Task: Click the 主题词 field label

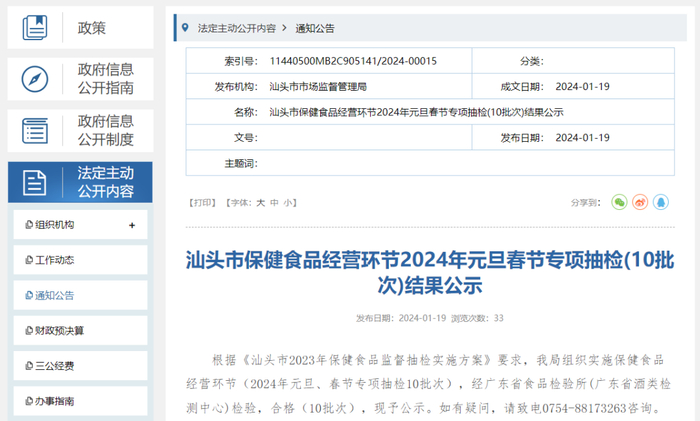Action: 241,163
